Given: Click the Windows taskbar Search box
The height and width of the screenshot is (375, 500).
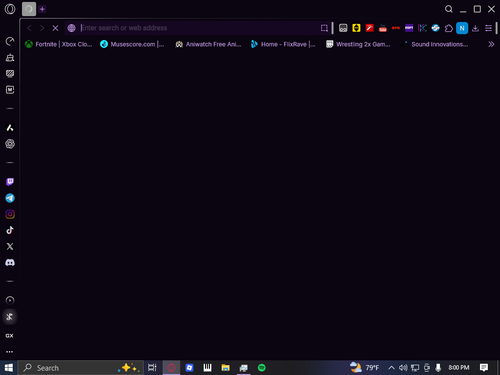Looking at the screenshot, I should (x=81, y=368).
